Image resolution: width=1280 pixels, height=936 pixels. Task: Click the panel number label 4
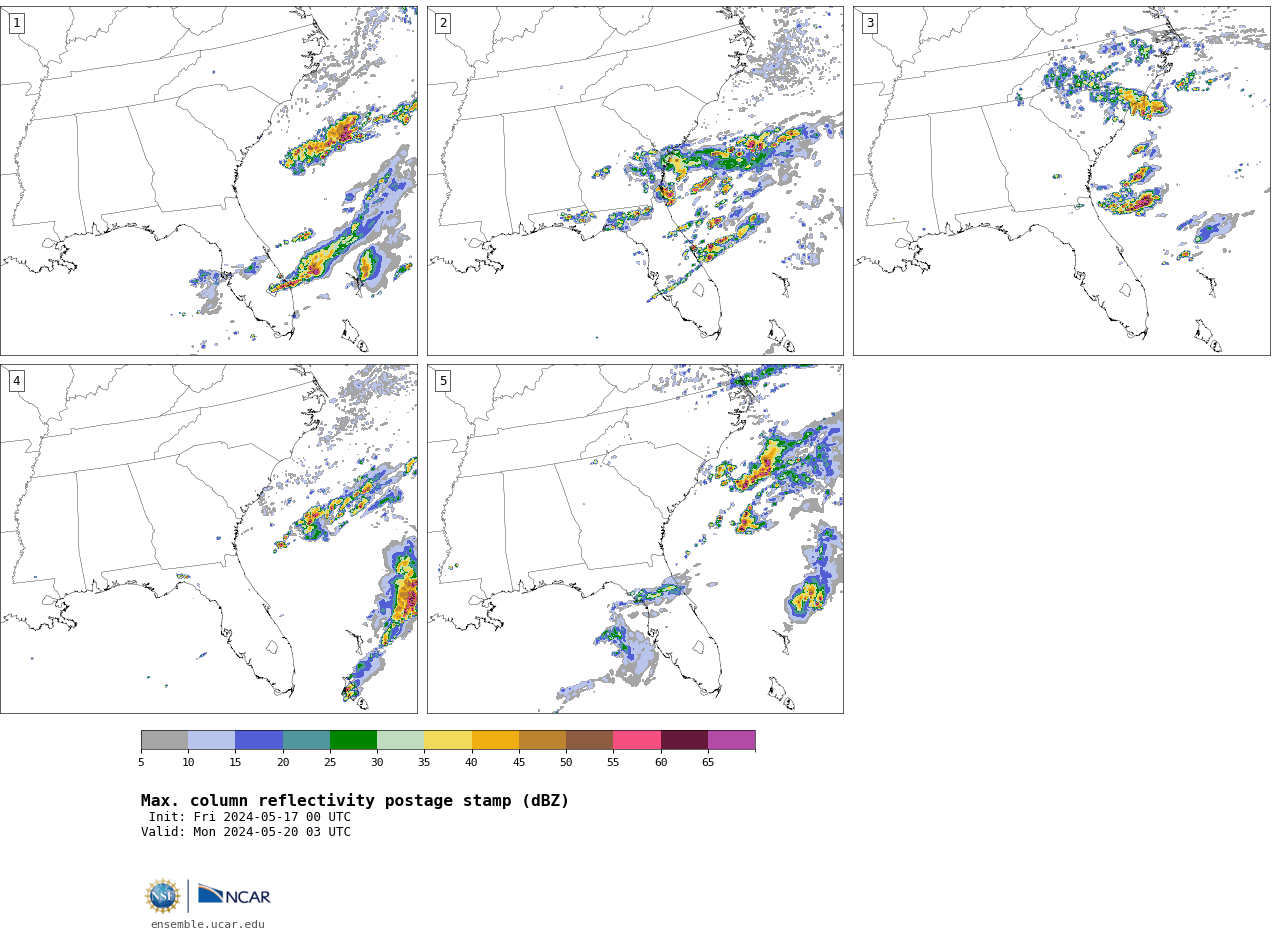coord(16,381)
